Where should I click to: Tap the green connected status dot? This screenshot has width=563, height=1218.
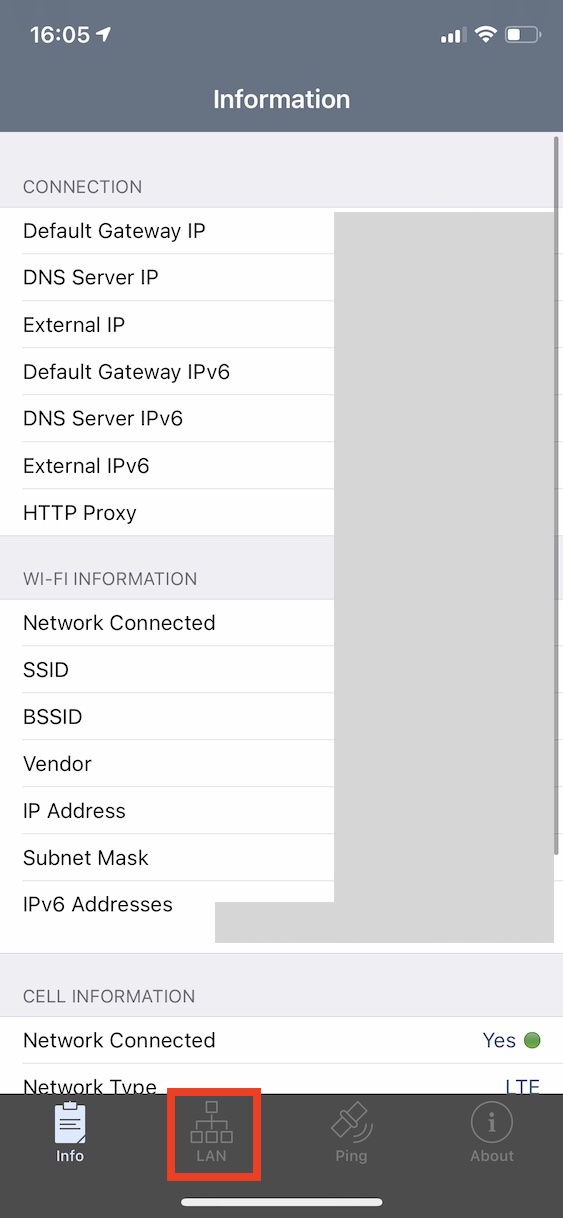(x=532, y=1040)
